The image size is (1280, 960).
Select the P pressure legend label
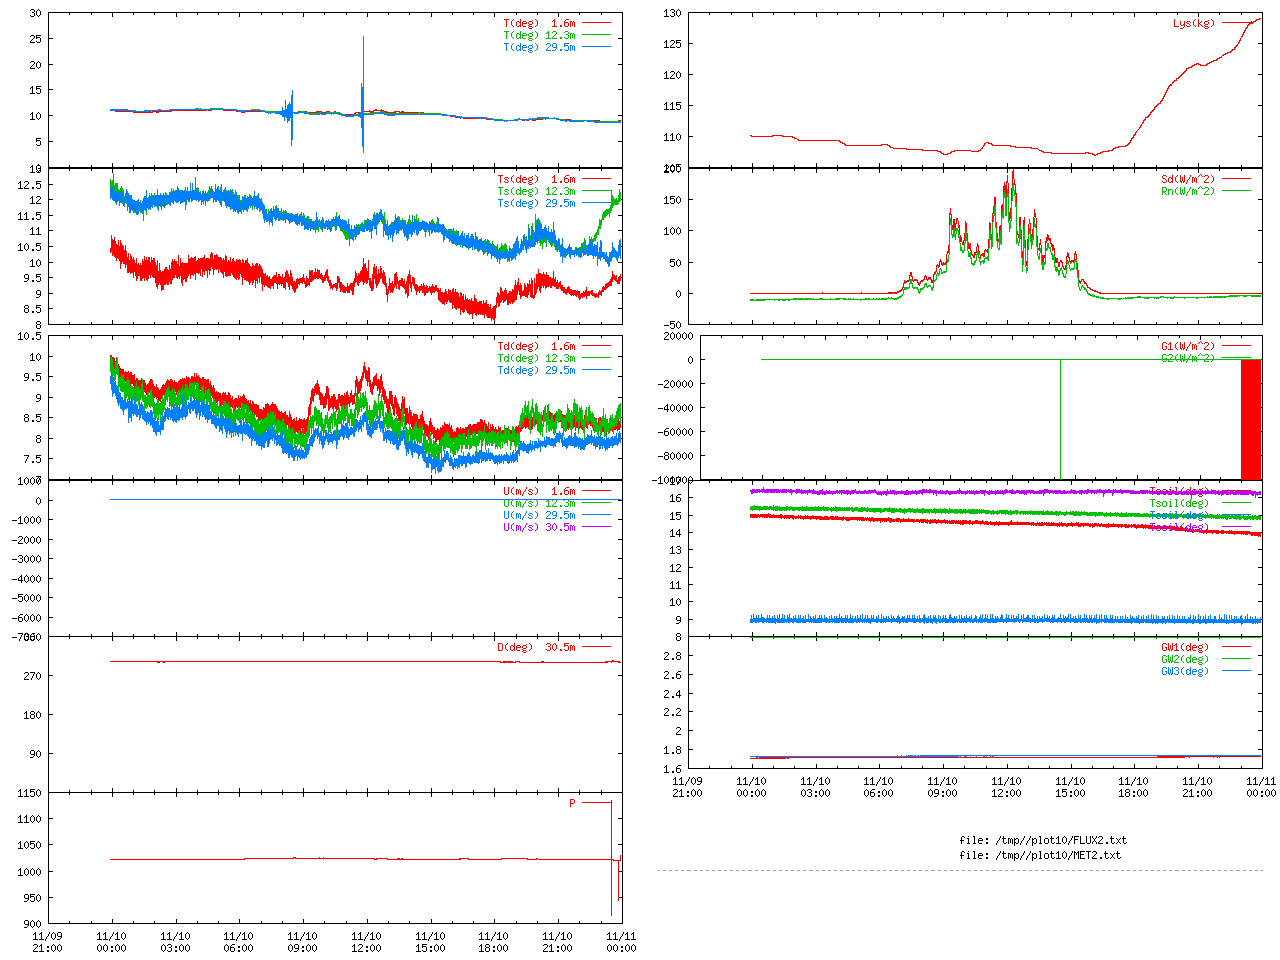tap(573, 803)
